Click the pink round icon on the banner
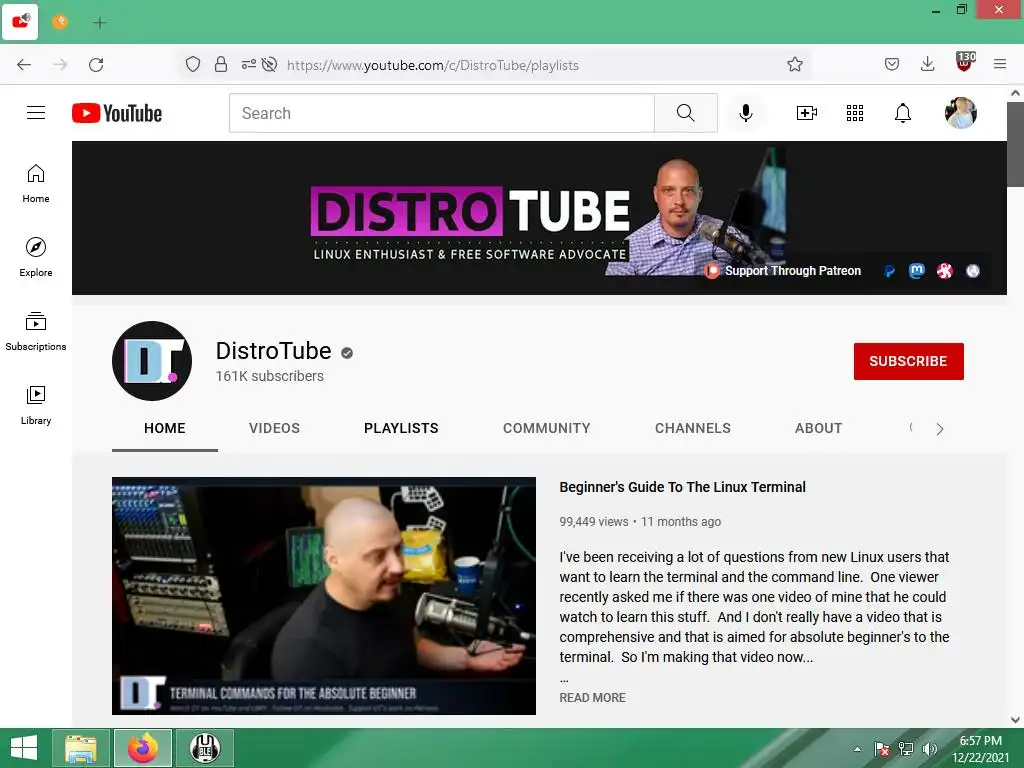The height and width of the screenshot is (768, 1024). pos(944,270)
